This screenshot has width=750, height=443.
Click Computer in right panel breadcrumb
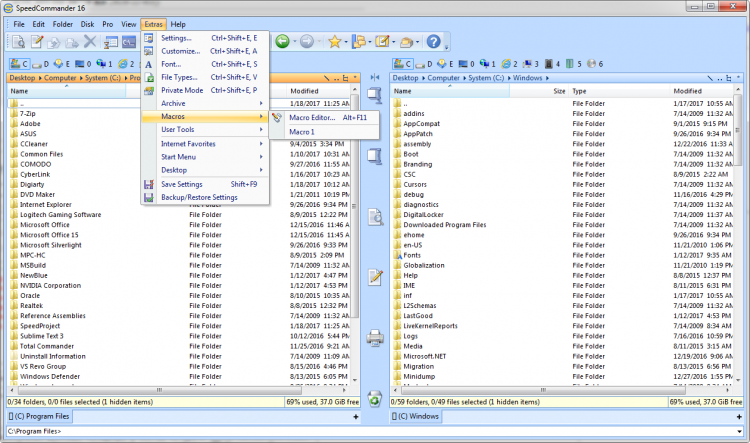[x=443, y=78]
